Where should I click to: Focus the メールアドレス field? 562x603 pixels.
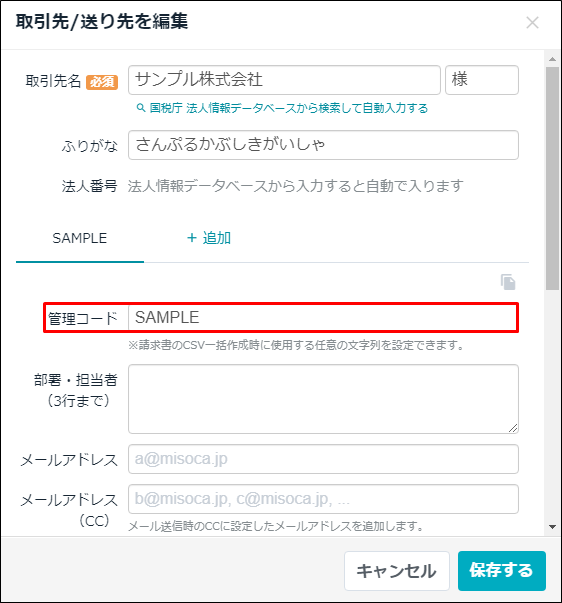click(x=323, y=459)
